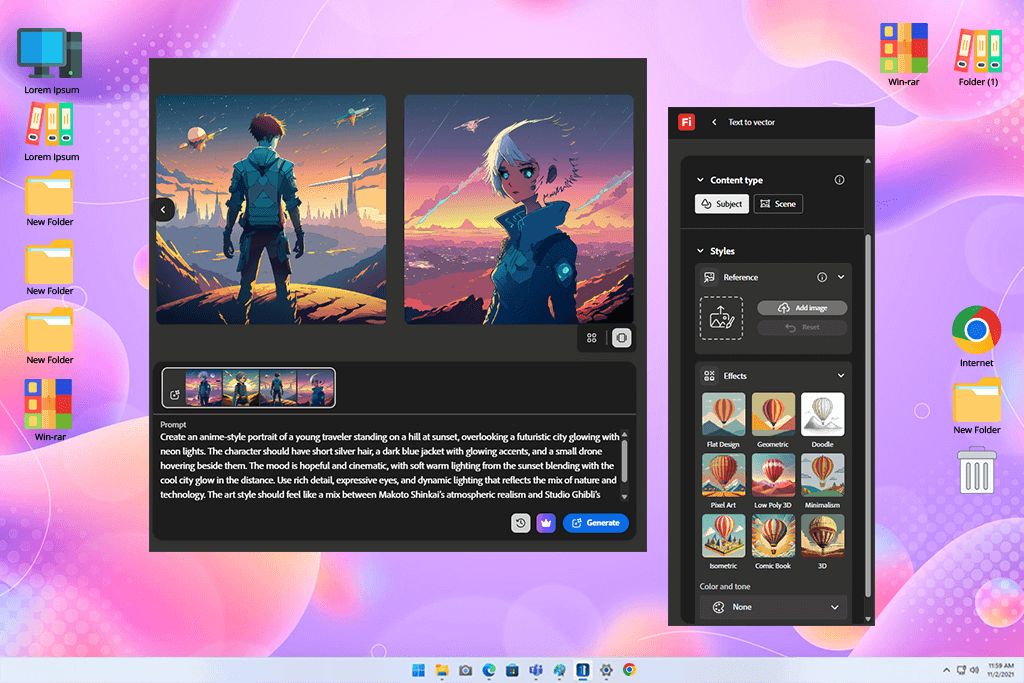Click the generation icon in the thumbnail strip
1024x683 pixels.
coord(174,394)
